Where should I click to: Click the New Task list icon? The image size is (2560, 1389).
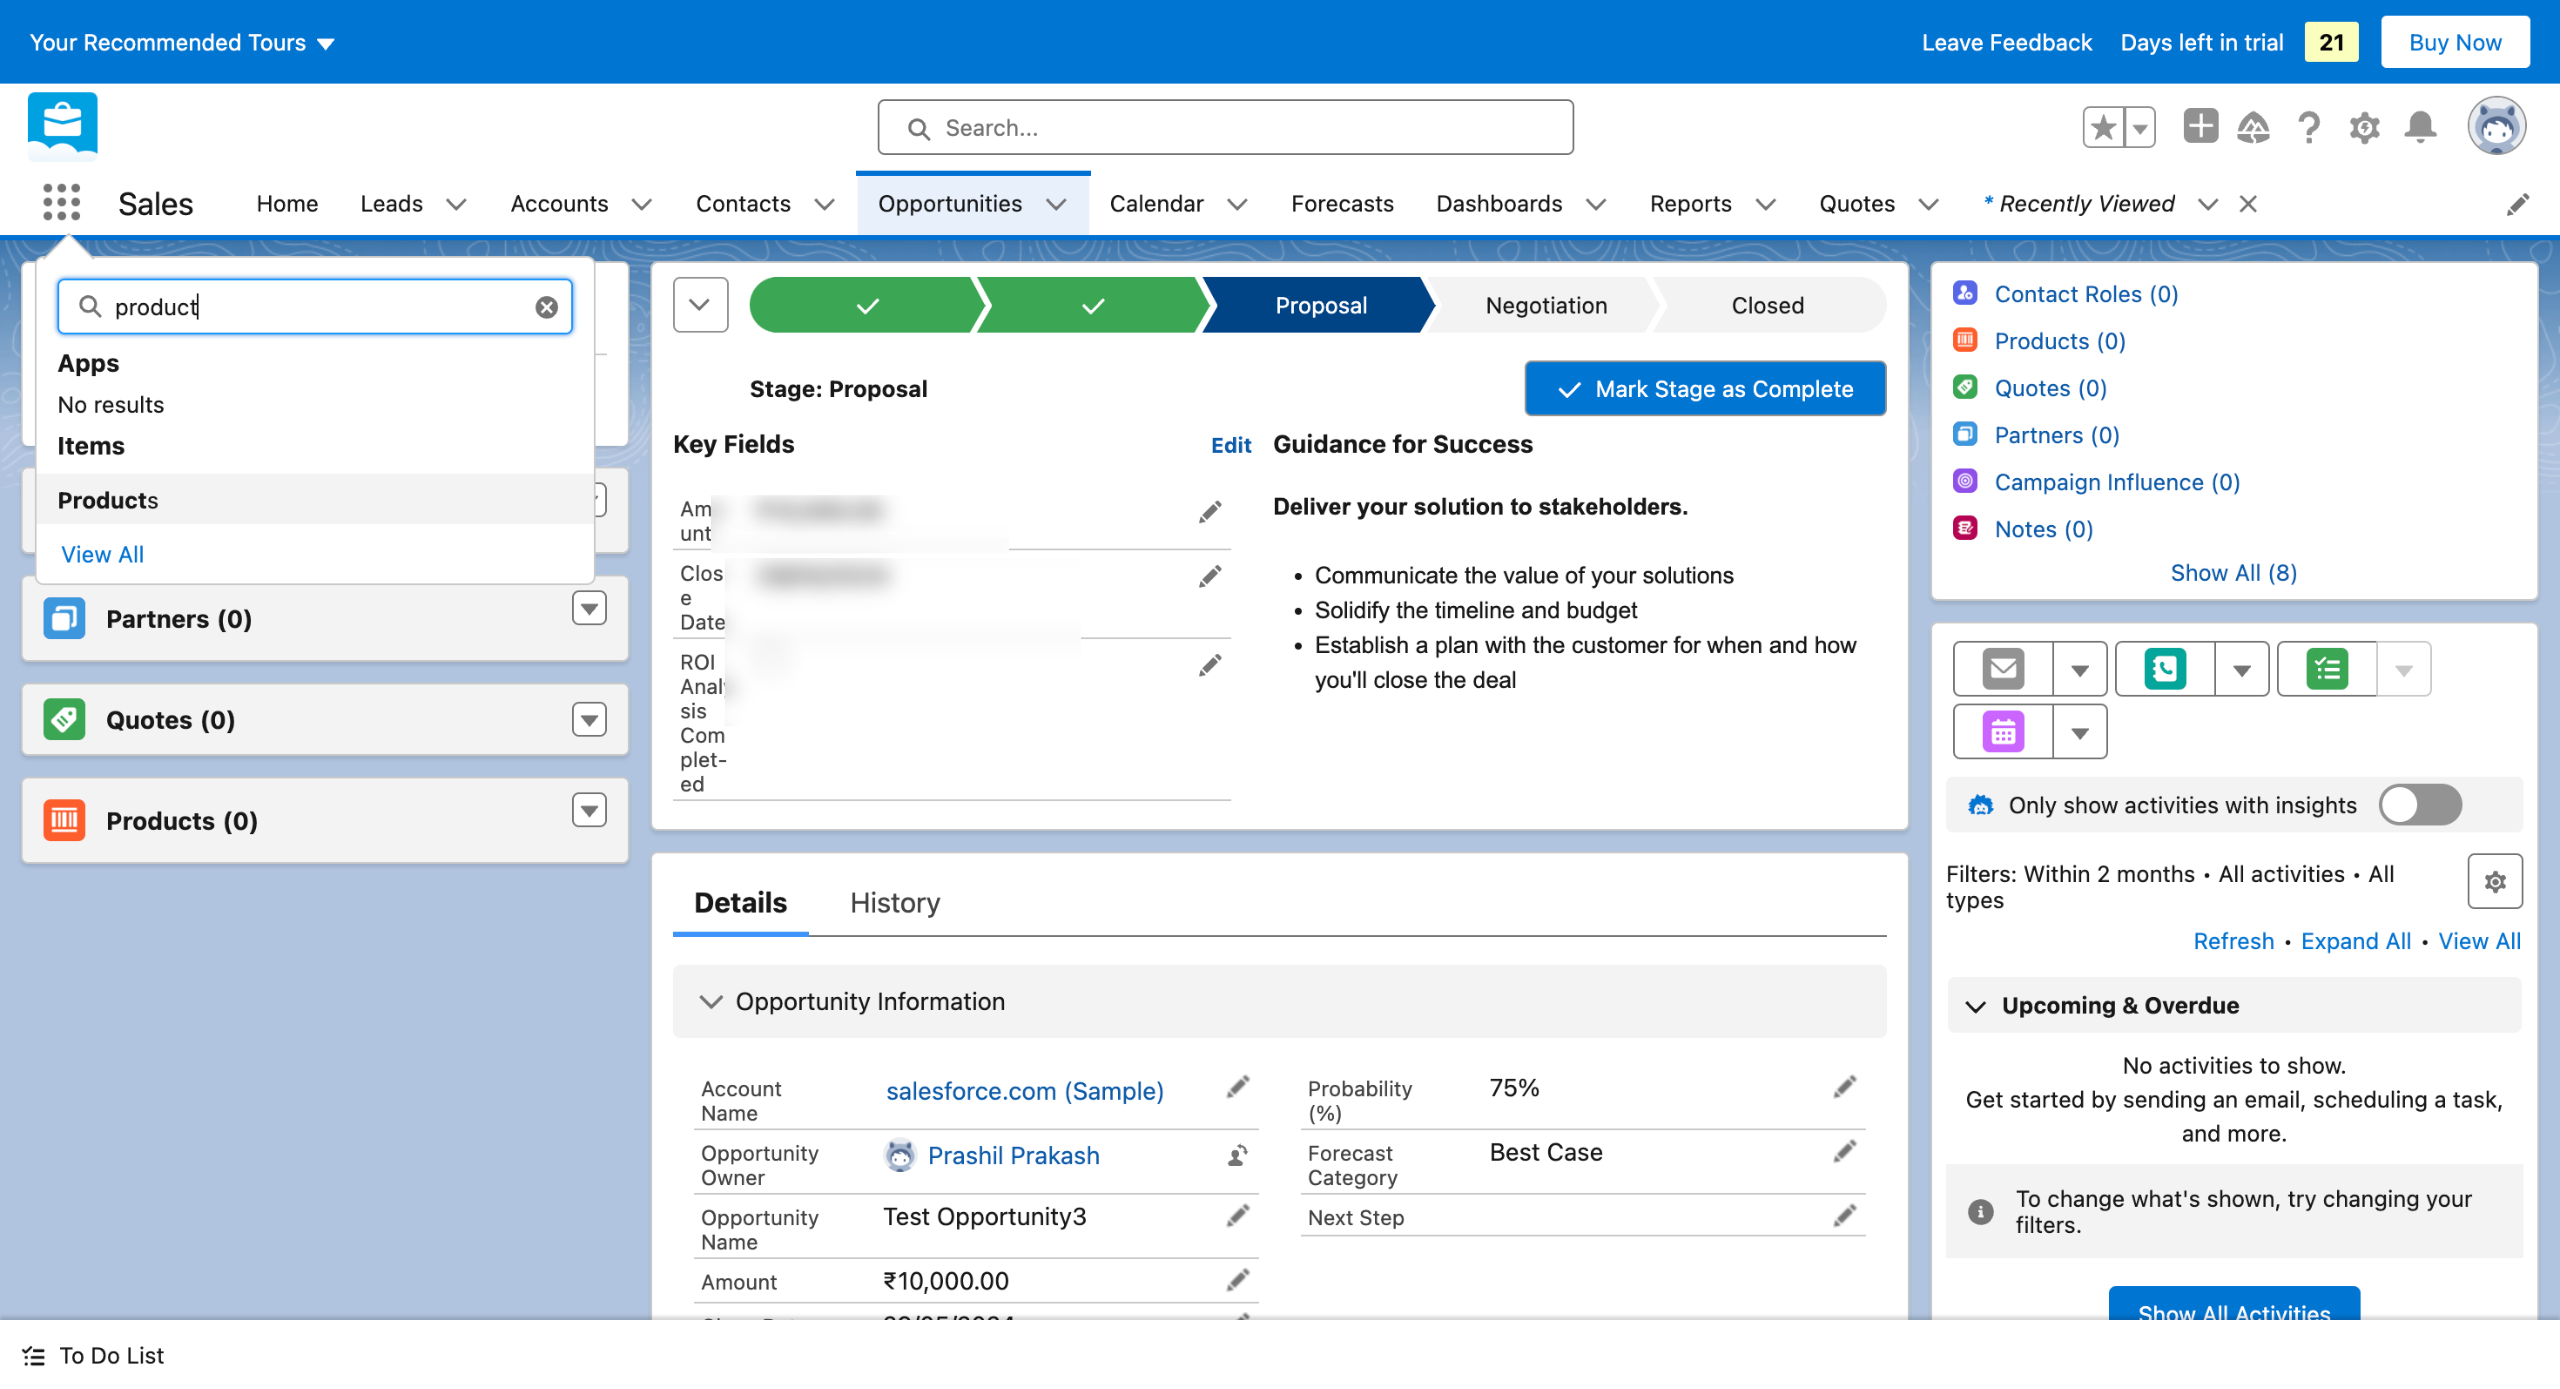(x=2327, y=669)
